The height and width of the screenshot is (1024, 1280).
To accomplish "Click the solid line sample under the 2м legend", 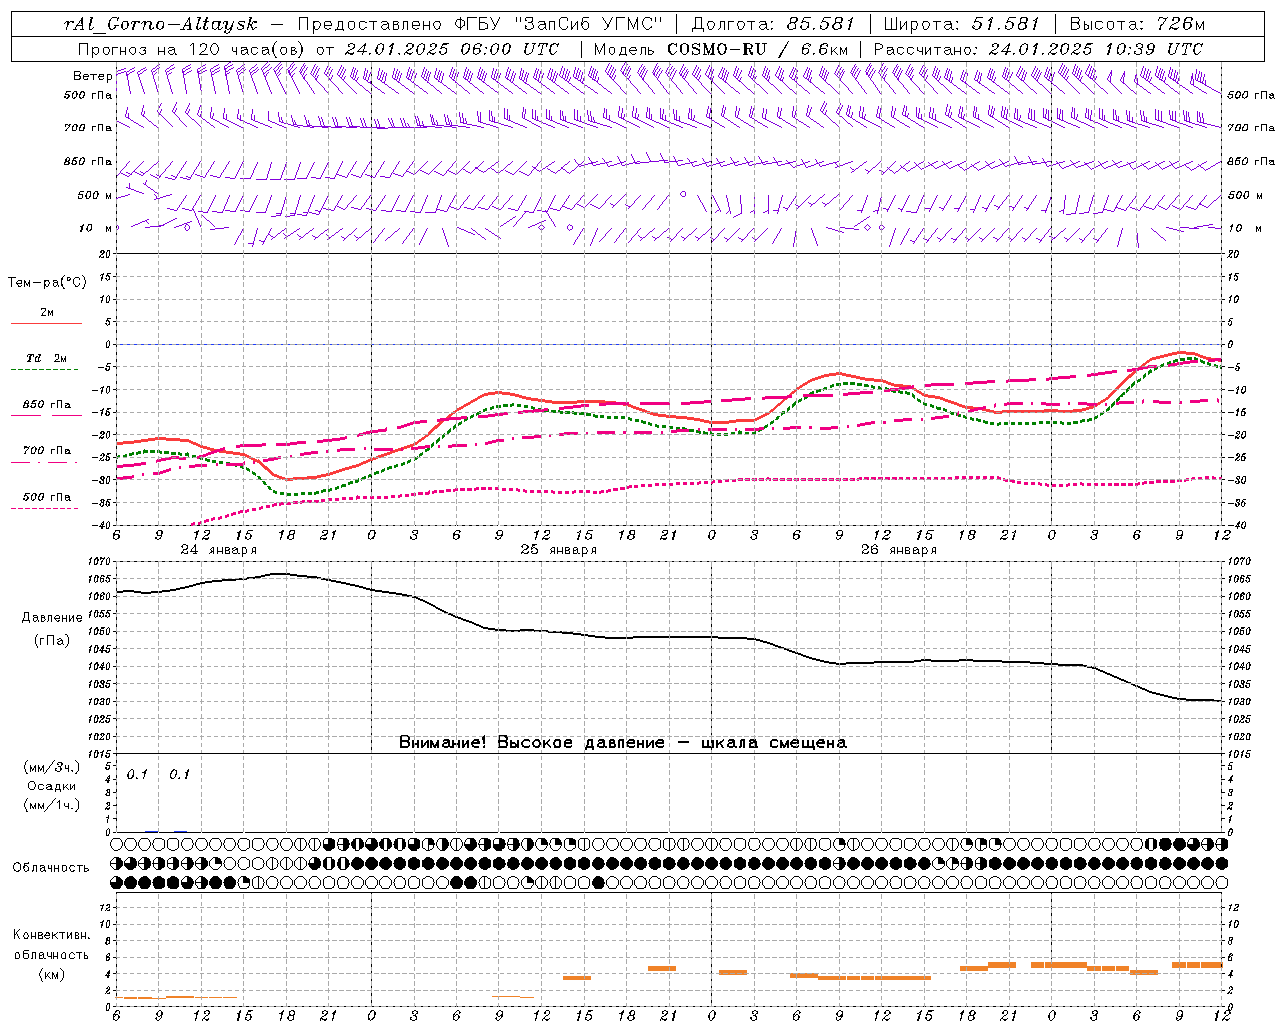I will [x=46, y=324].
